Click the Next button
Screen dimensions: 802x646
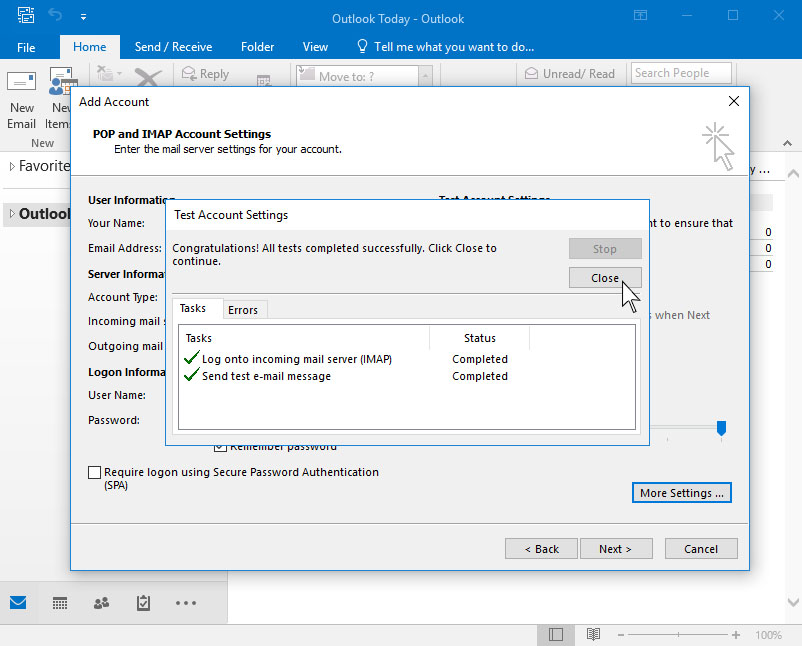pos(616,549)
